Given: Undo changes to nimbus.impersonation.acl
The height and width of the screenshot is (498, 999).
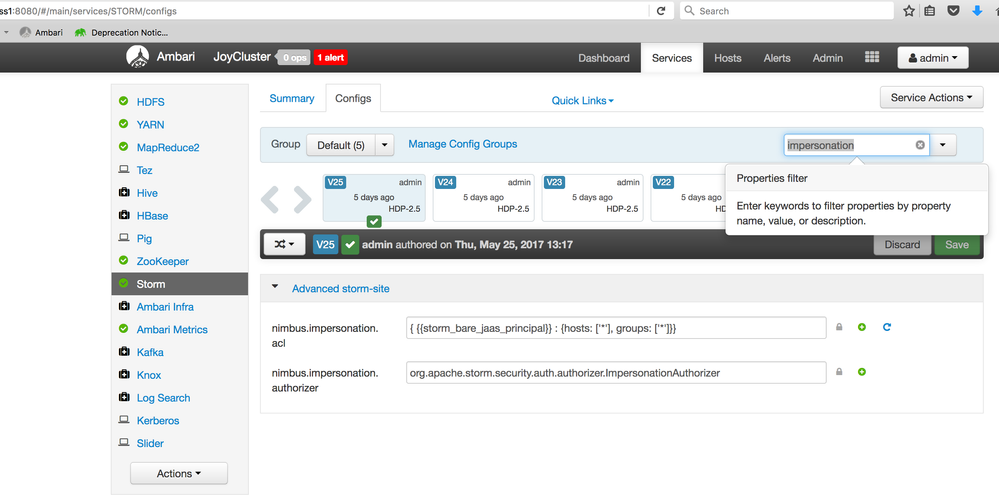Looking at the screenshot, I should [886, 327].
